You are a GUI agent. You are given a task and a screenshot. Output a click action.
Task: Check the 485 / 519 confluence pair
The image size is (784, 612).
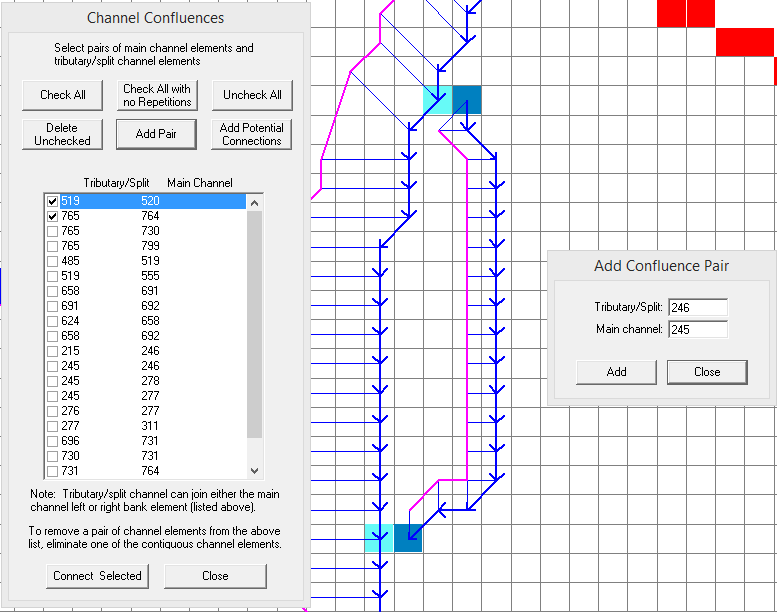(x=52, y=261)
